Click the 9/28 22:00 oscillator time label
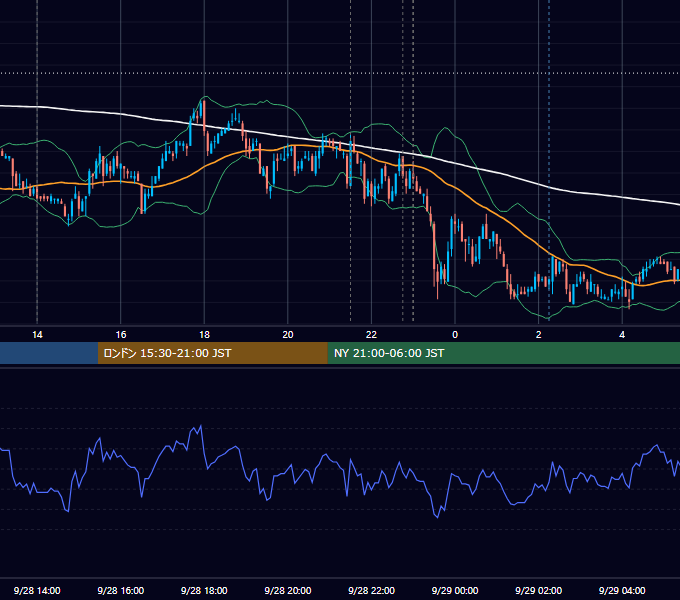 372,590
